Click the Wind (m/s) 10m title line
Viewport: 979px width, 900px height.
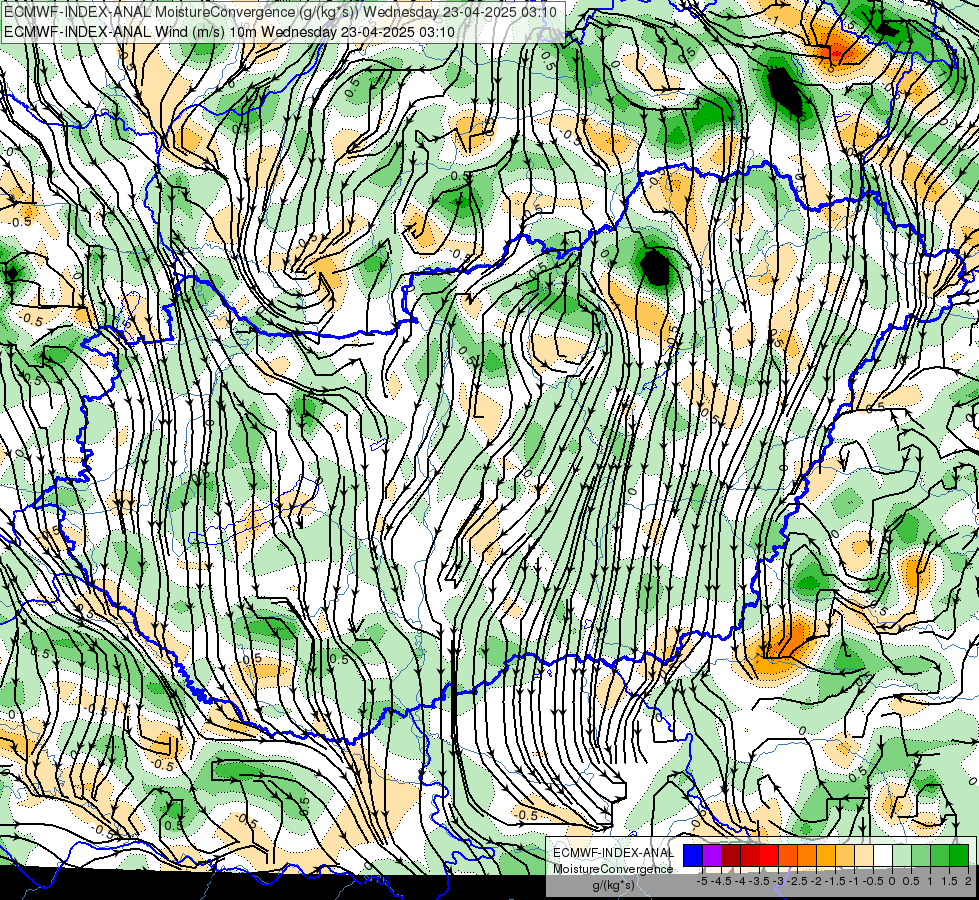[x=229, y=32]
